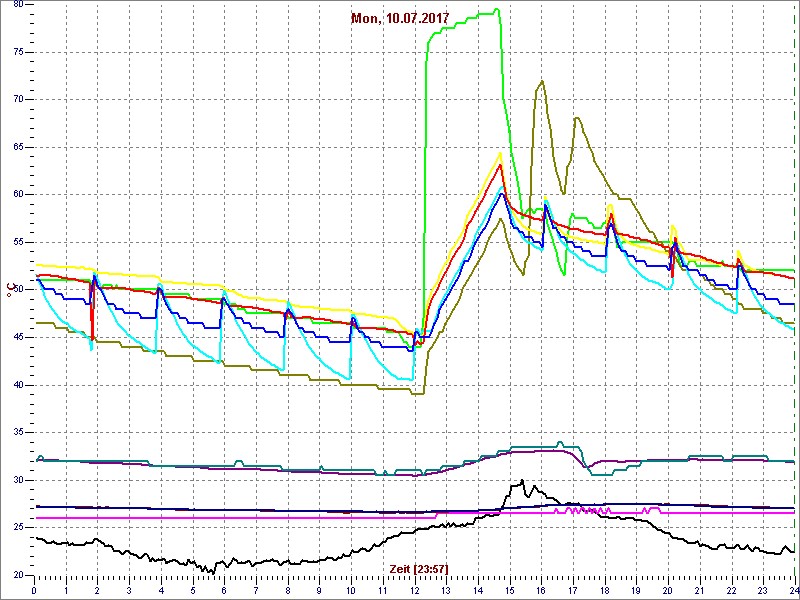Click hour 18 on the time axis

coord(605,590)
